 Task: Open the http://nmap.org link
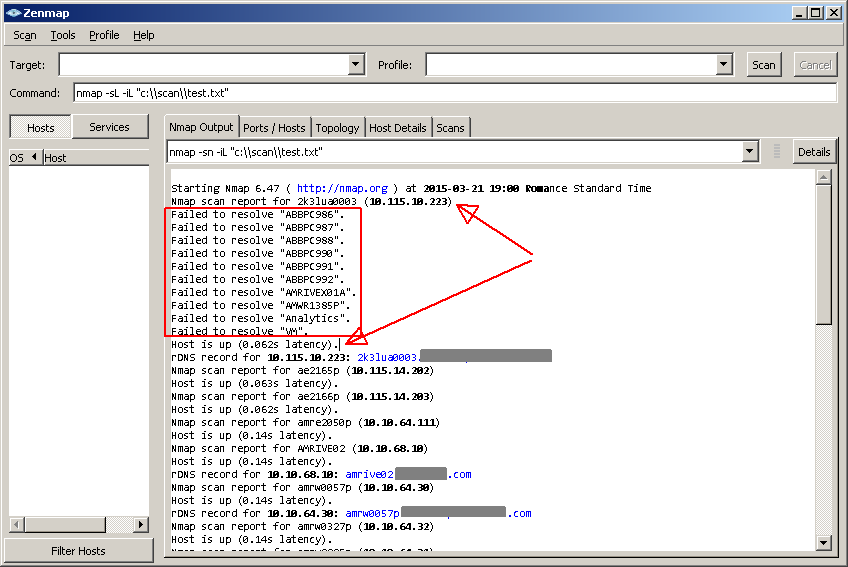[x=342, y=188]
